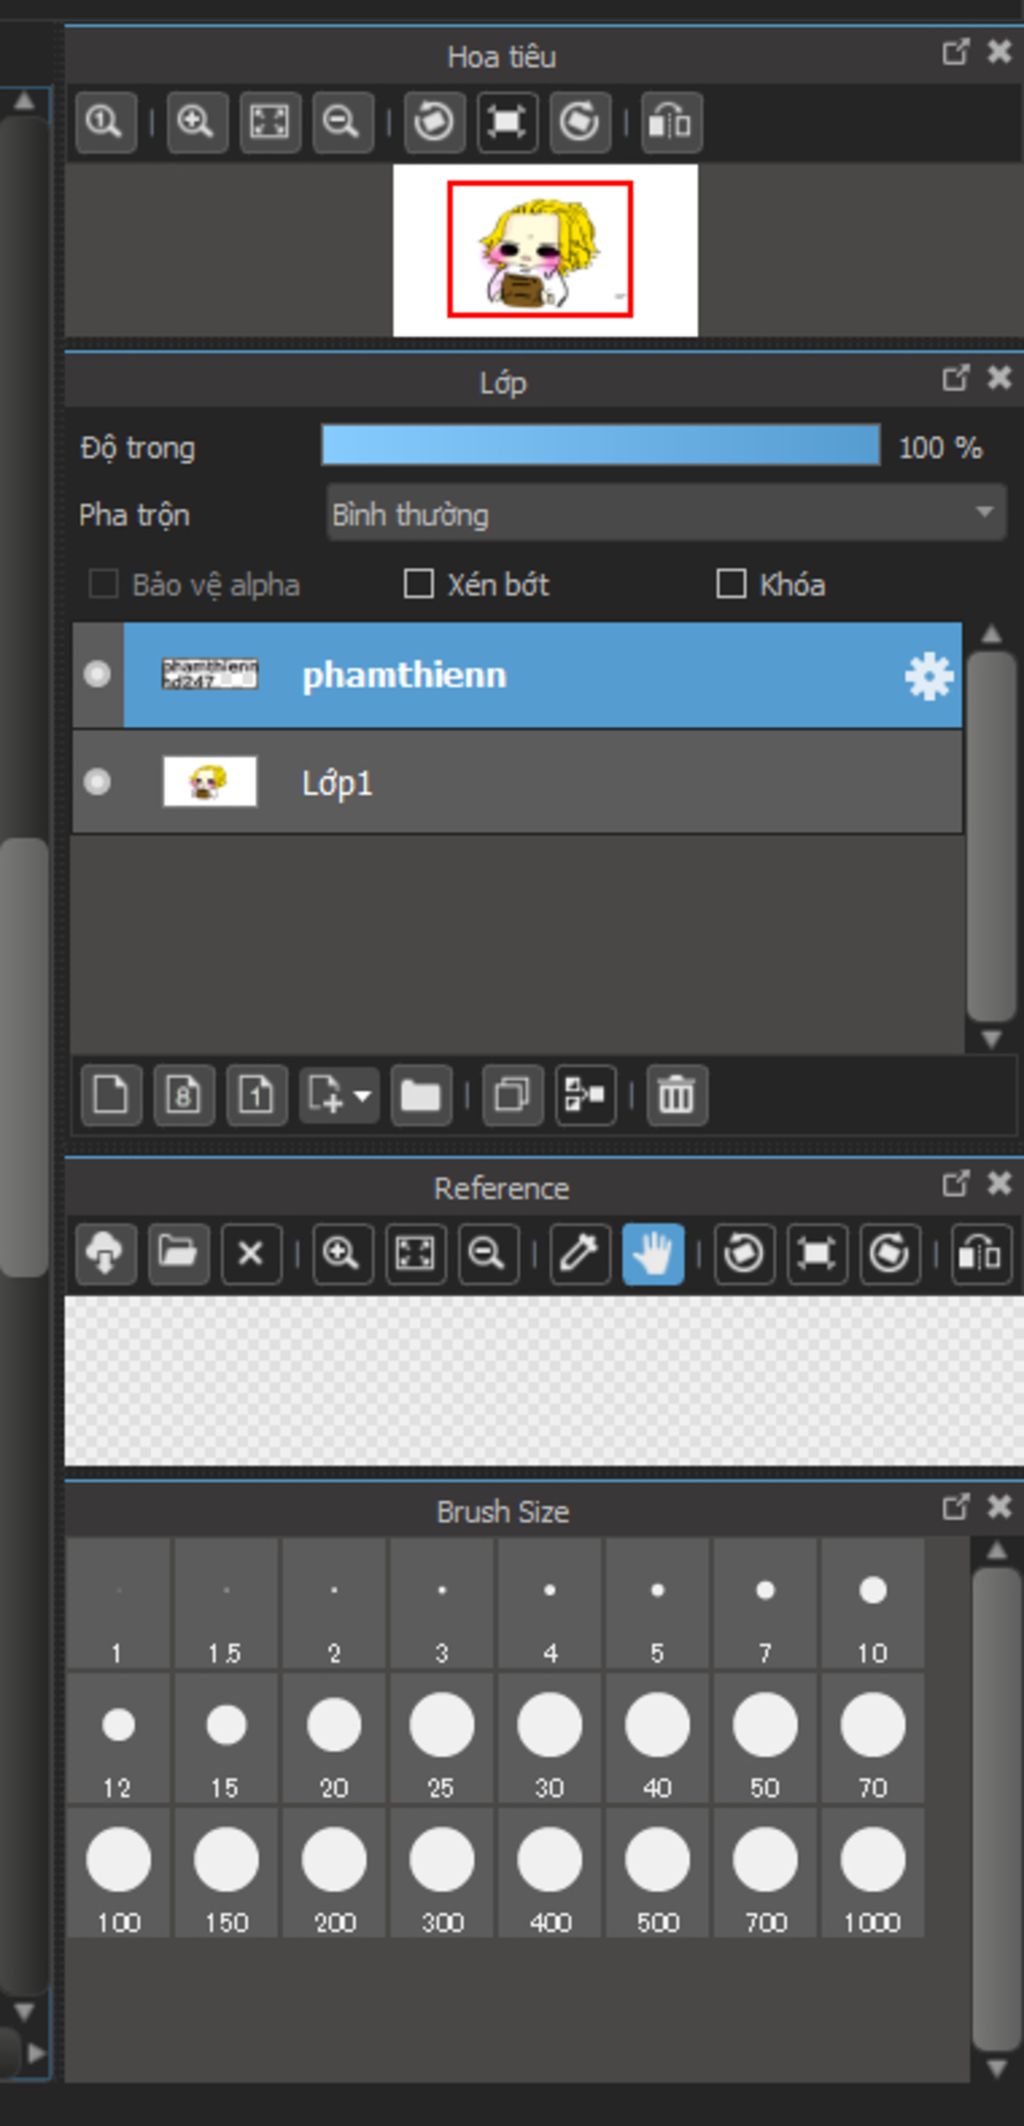Choose brush size 15

point(226,1739)
